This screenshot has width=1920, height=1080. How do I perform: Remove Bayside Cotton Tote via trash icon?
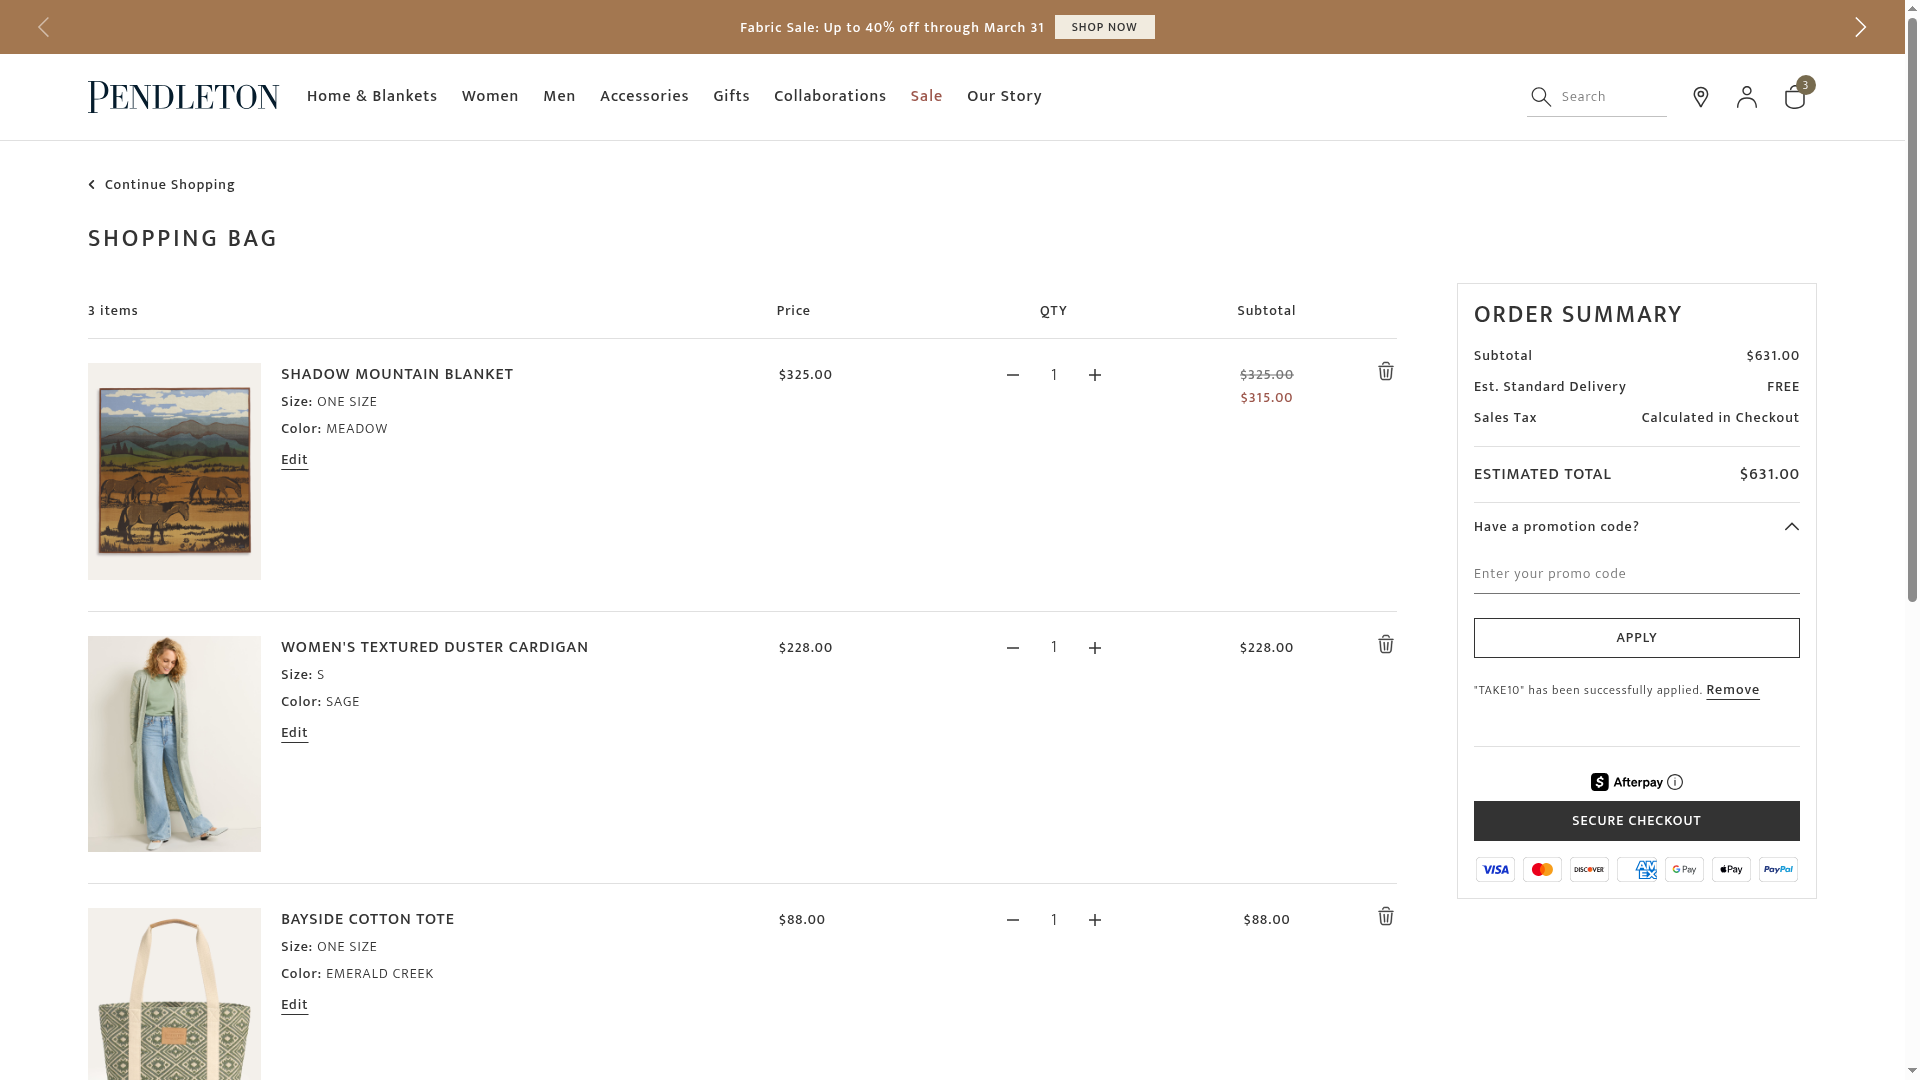(x=1385, y=917)
